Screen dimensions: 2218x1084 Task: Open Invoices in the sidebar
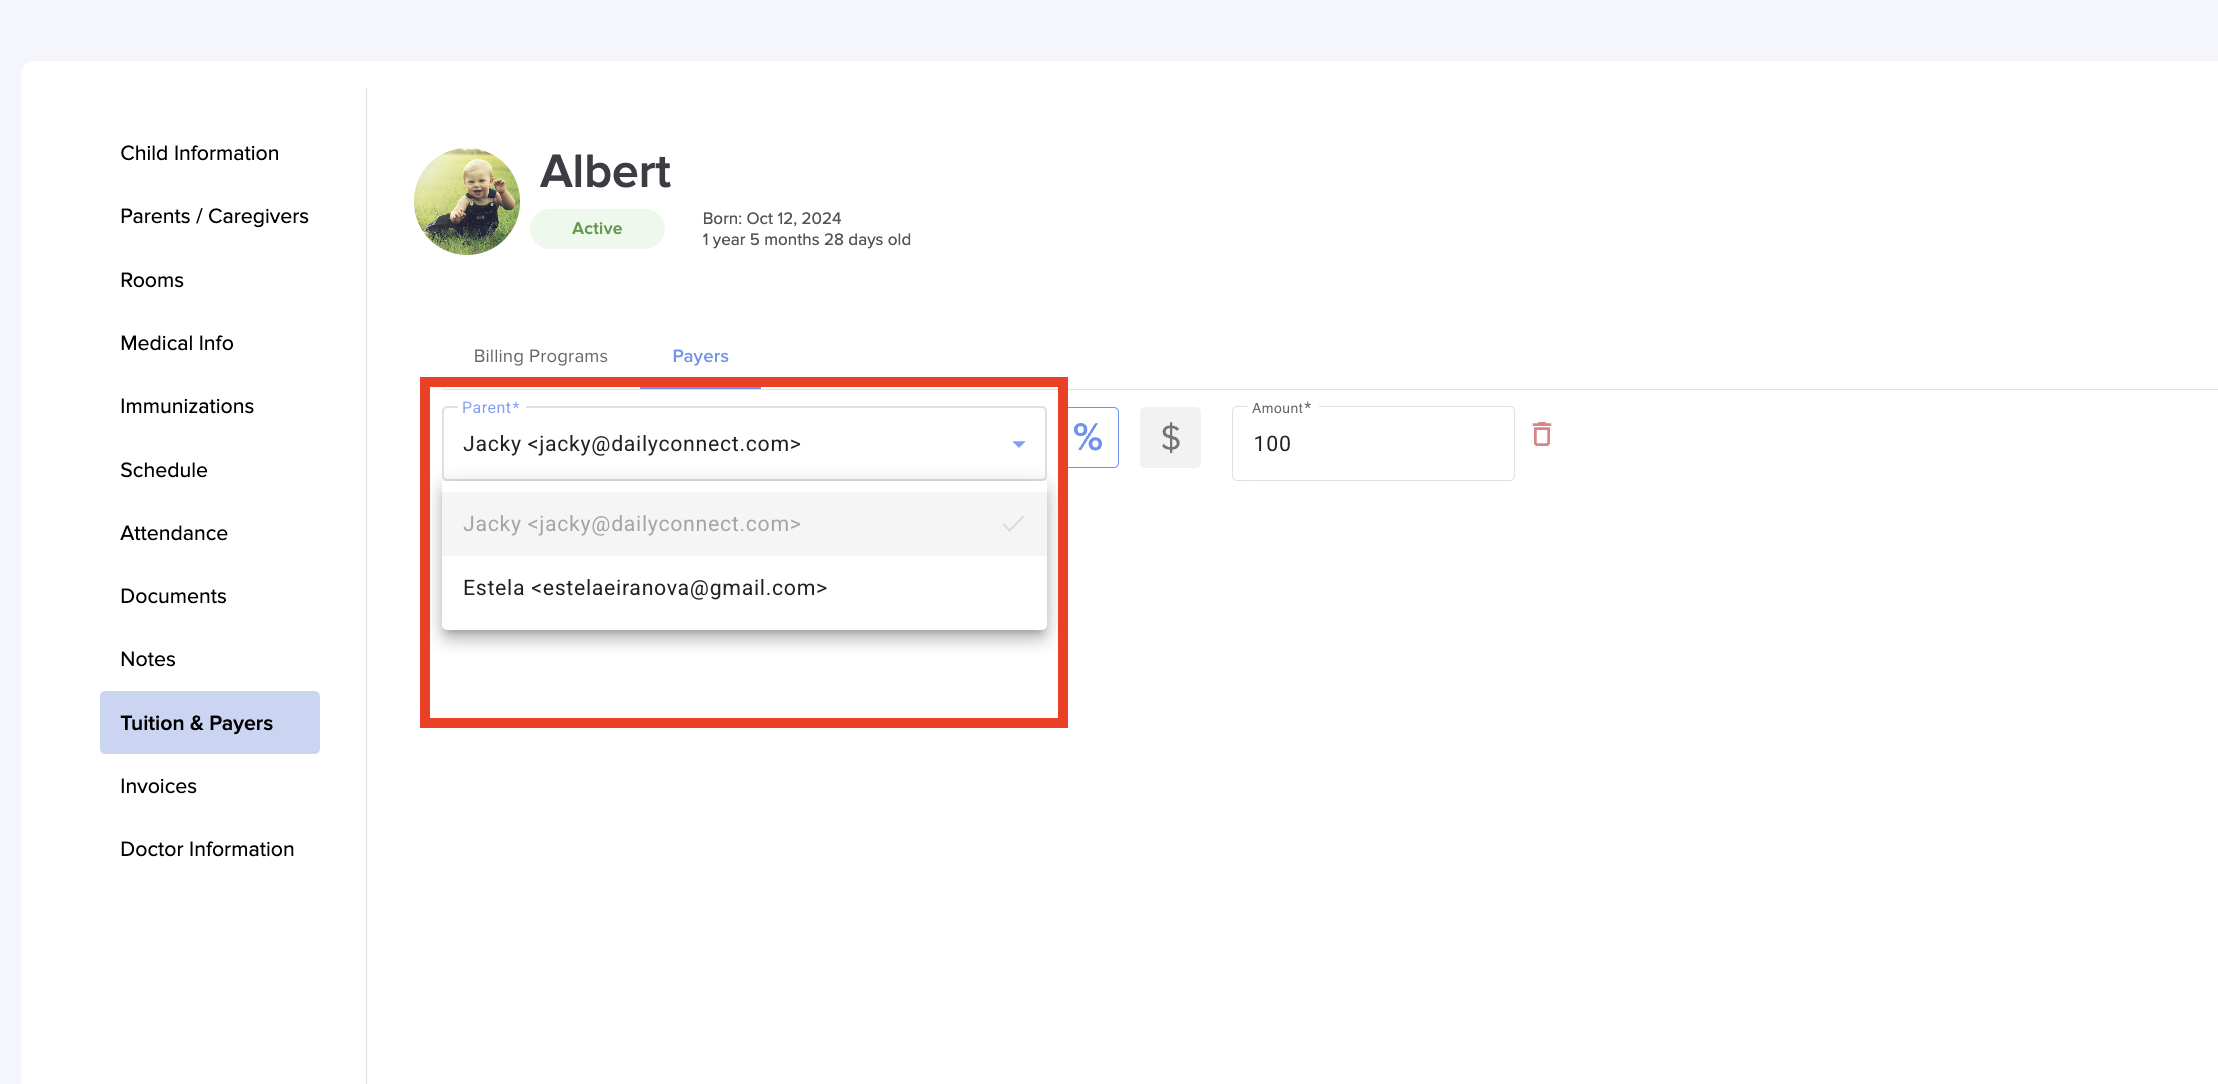[158, 786]
